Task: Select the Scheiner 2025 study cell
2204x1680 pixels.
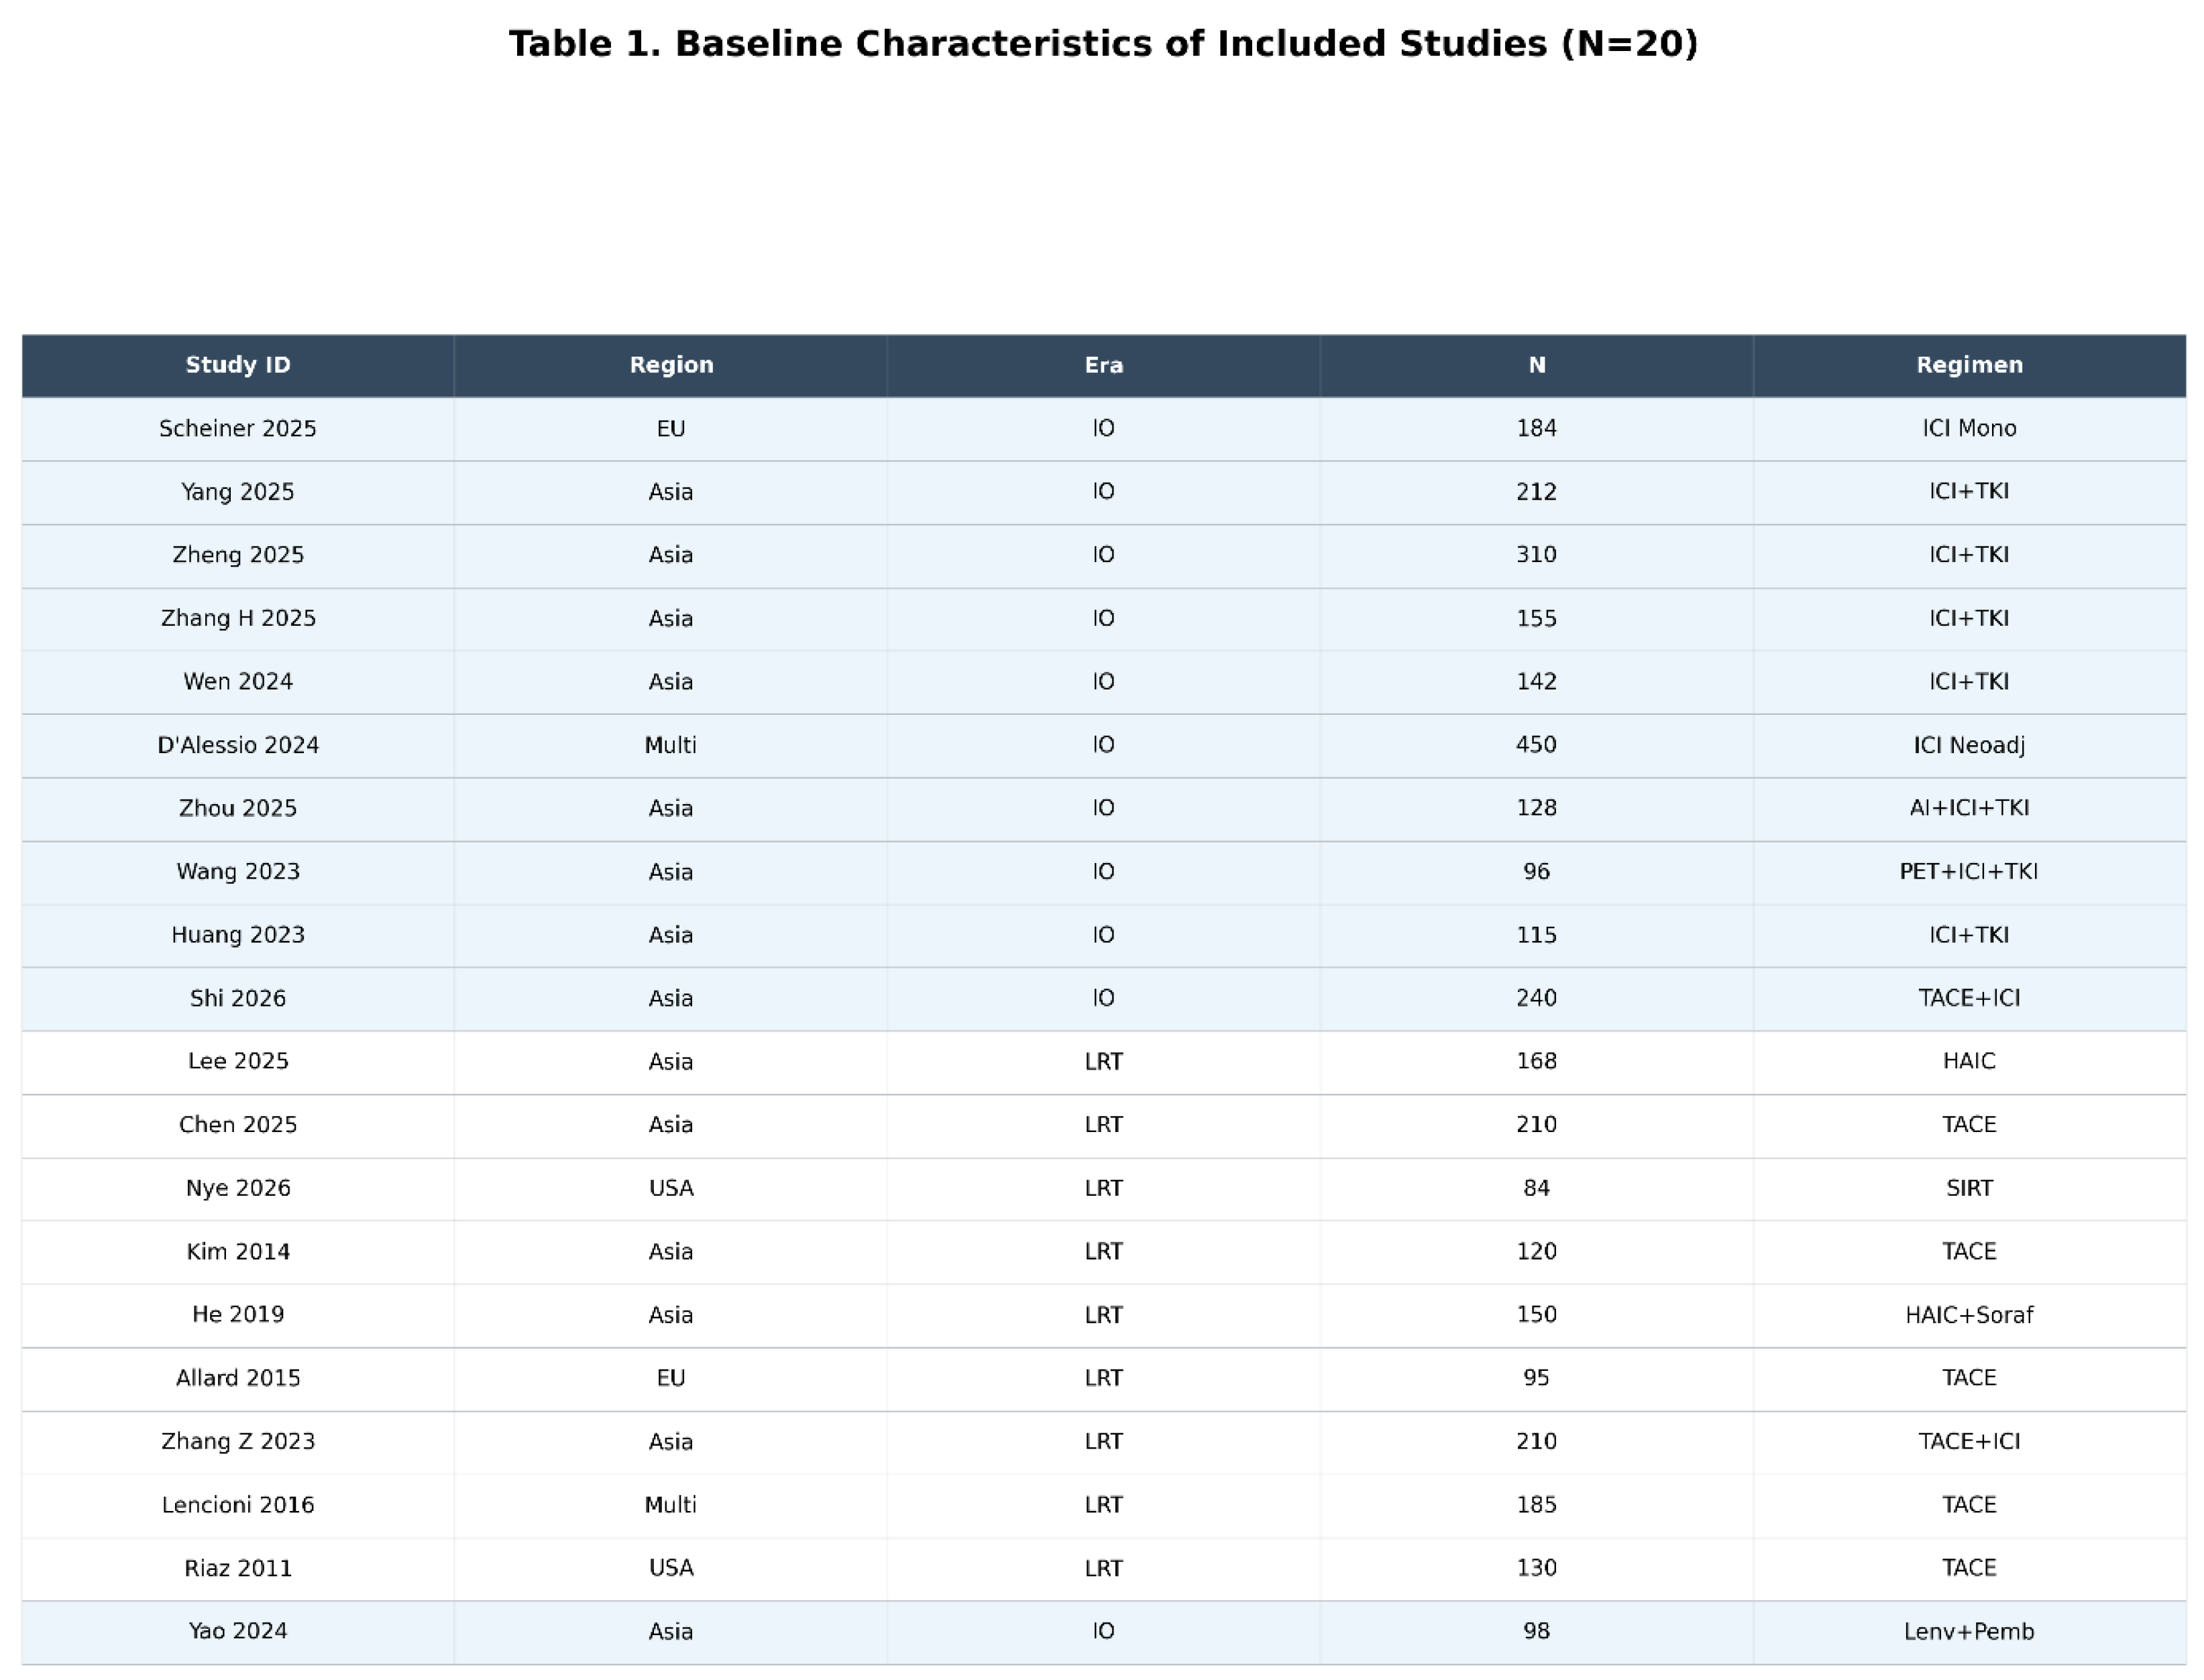Action: (238, 429)
